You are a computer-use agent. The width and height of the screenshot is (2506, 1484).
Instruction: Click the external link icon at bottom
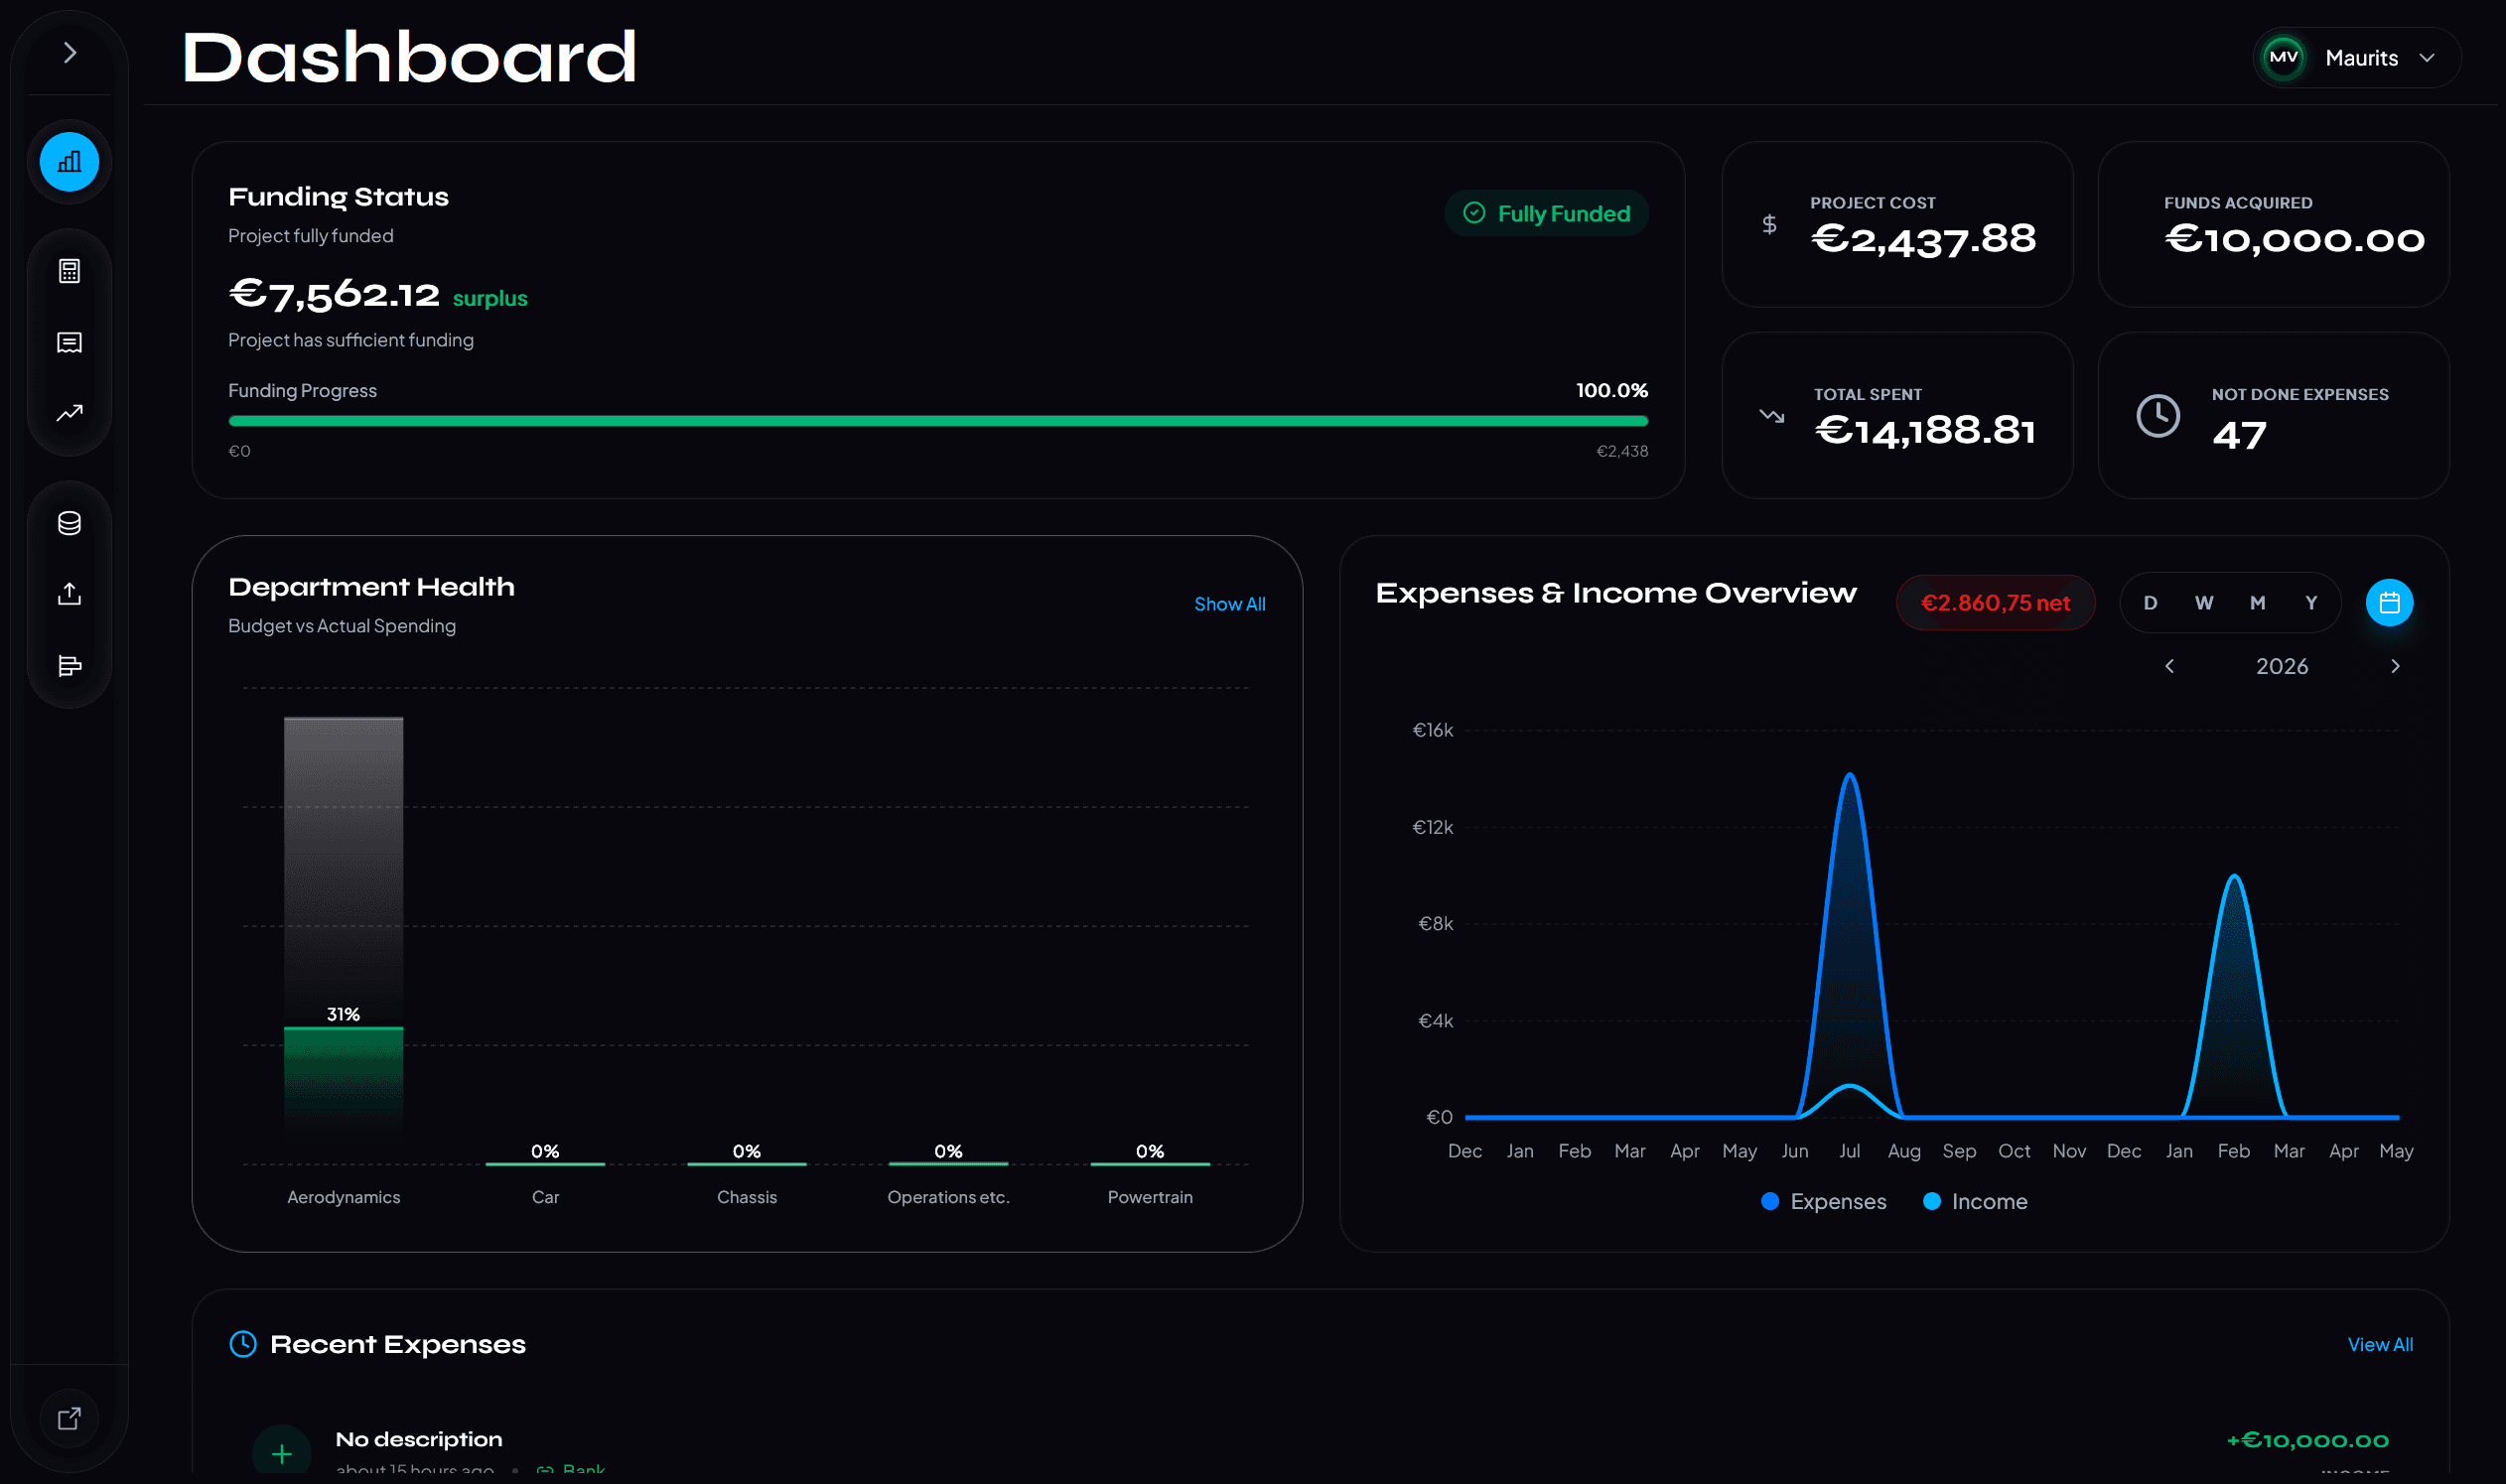click(x=69, y=1418)
